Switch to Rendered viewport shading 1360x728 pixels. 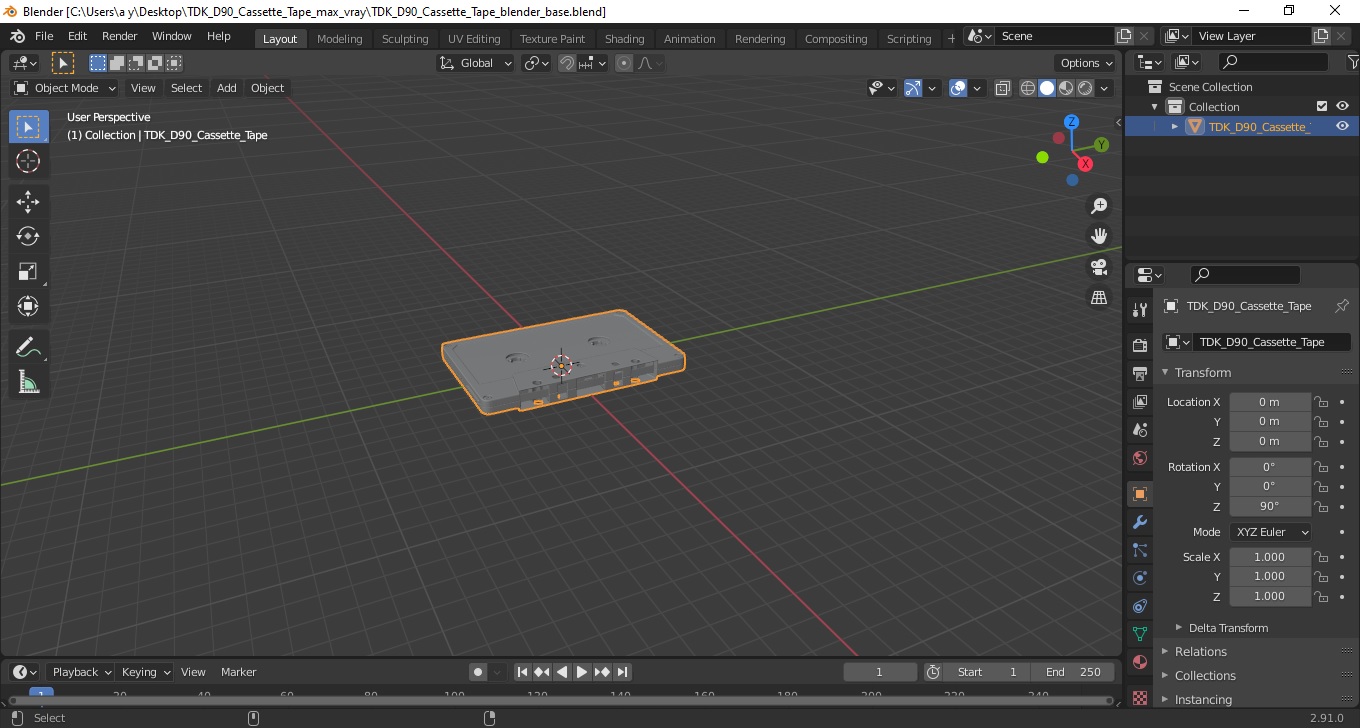pyautogui.click(x=1085, y=88)
